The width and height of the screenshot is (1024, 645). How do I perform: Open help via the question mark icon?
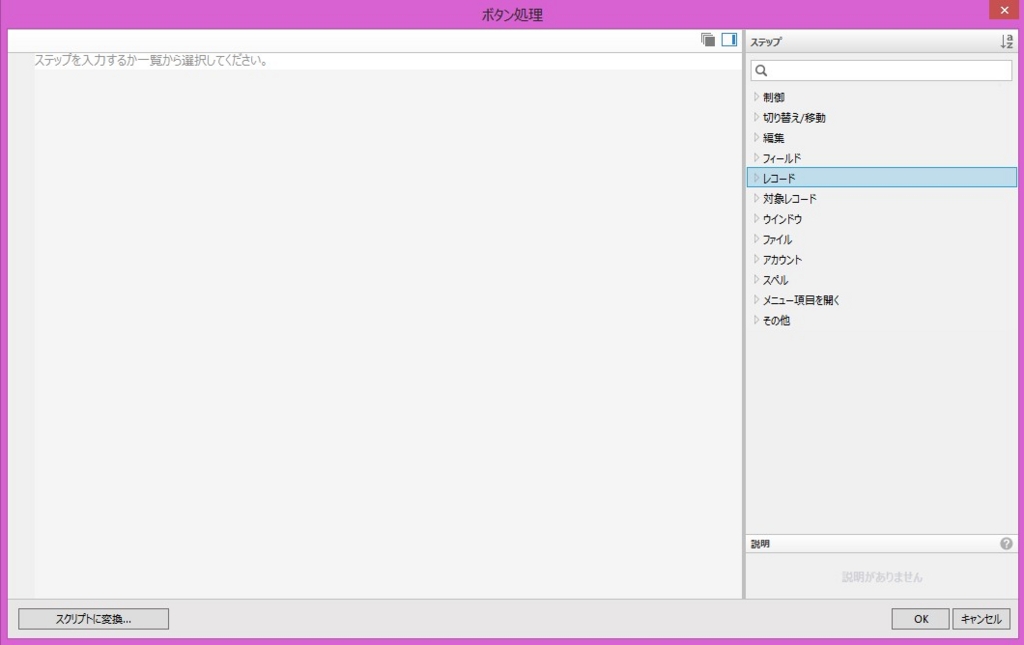(1006, 543)
